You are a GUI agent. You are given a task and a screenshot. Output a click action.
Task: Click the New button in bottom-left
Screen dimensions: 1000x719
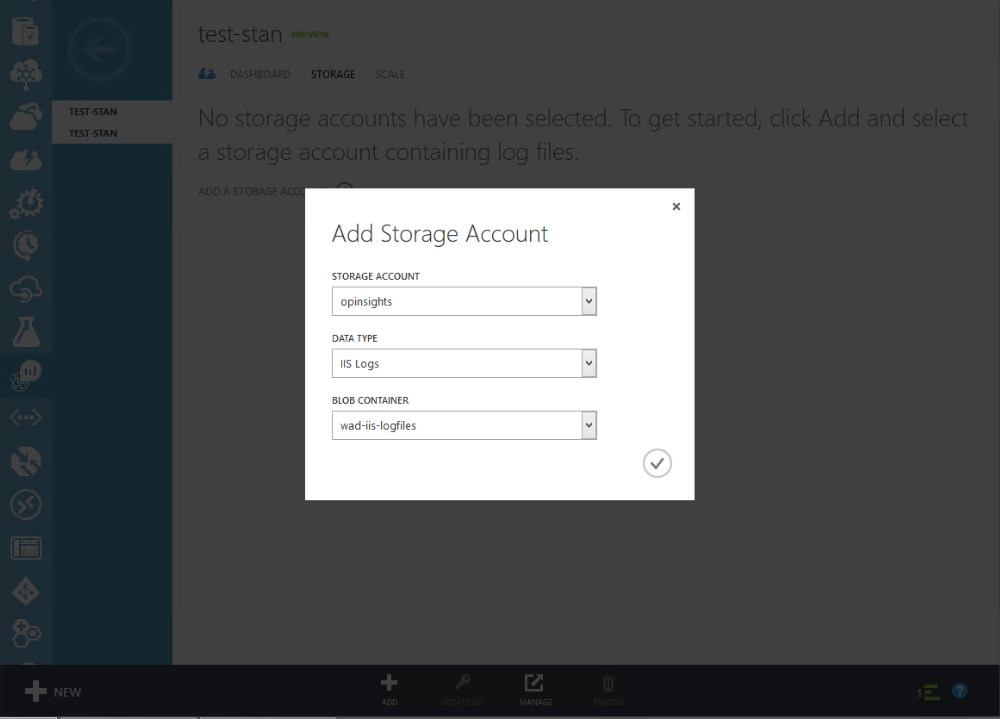click(54, 692)
